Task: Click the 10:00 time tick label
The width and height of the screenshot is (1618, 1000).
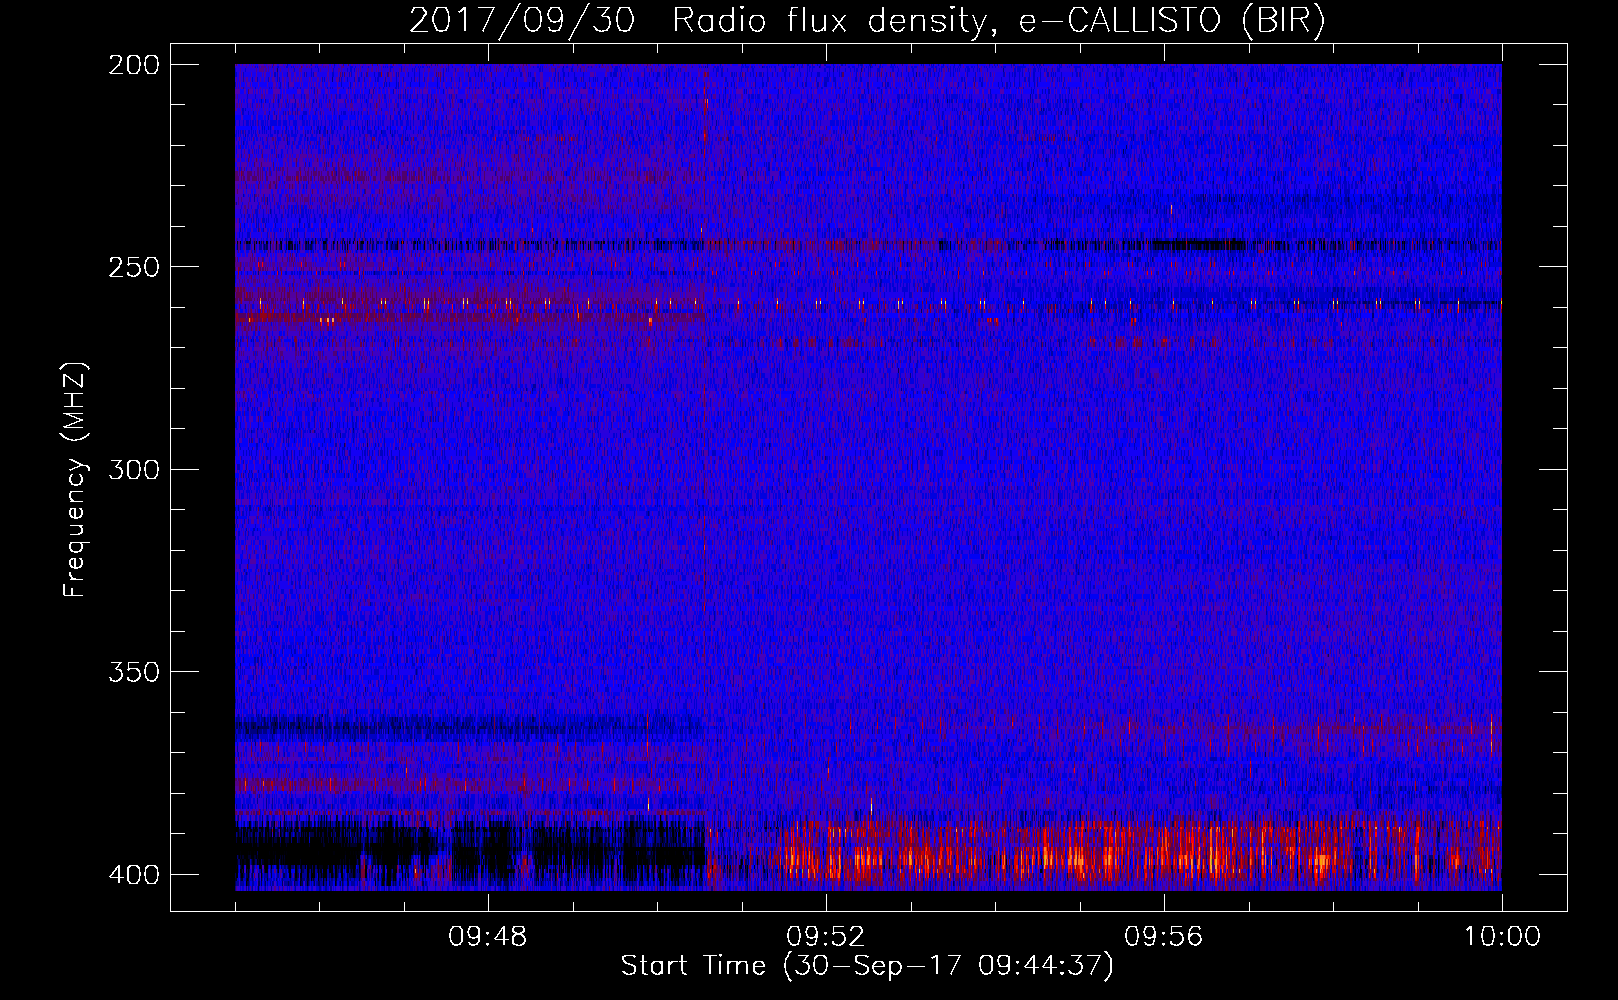Action: 1502,937
